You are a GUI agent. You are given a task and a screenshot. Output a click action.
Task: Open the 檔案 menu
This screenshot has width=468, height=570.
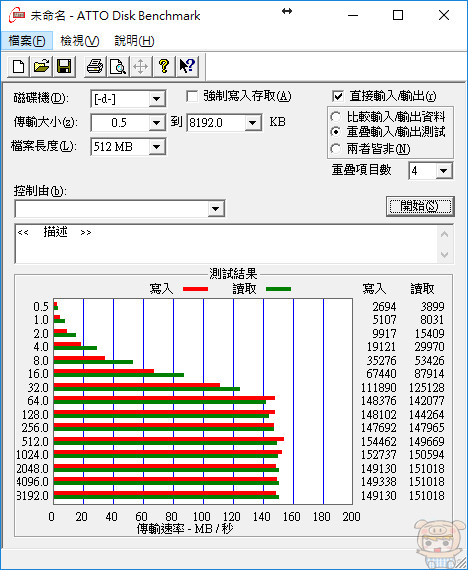coord(27,41)
